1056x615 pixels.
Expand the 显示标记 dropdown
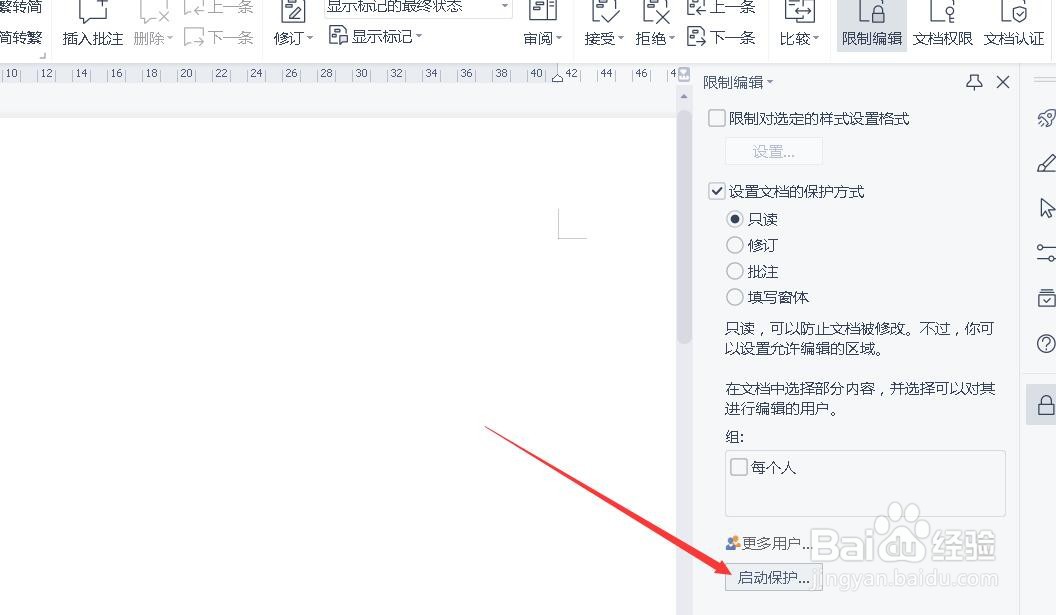pyautogui.click(x=376, y=36)
